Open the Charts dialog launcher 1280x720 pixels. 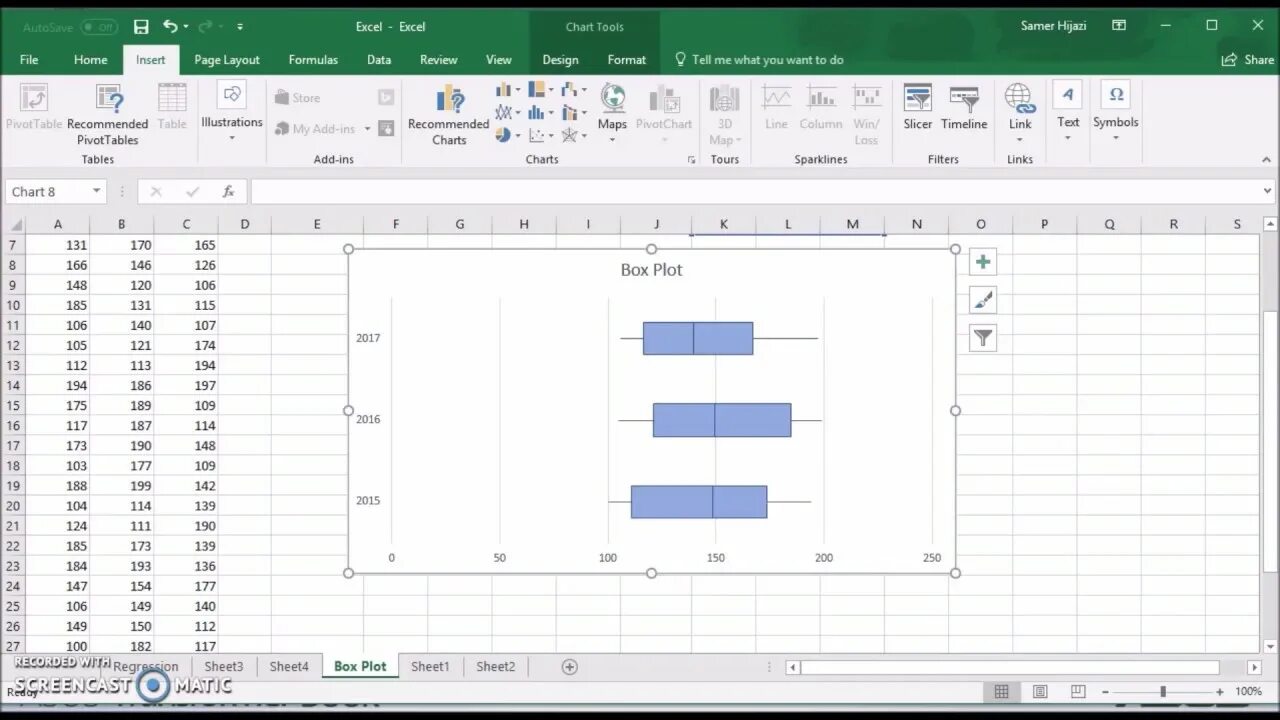pos(691,160)
